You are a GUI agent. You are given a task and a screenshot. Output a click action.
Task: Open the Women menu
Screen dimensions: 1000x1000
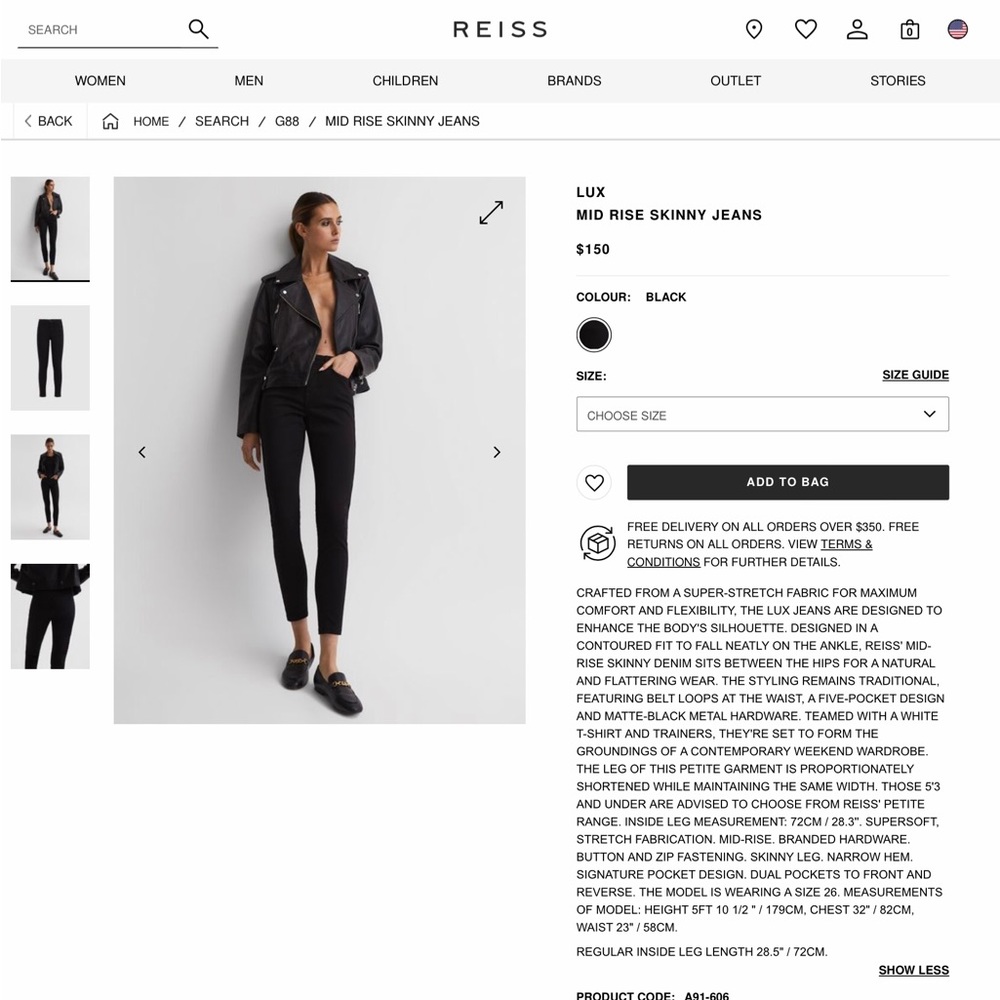coord(100,81)
